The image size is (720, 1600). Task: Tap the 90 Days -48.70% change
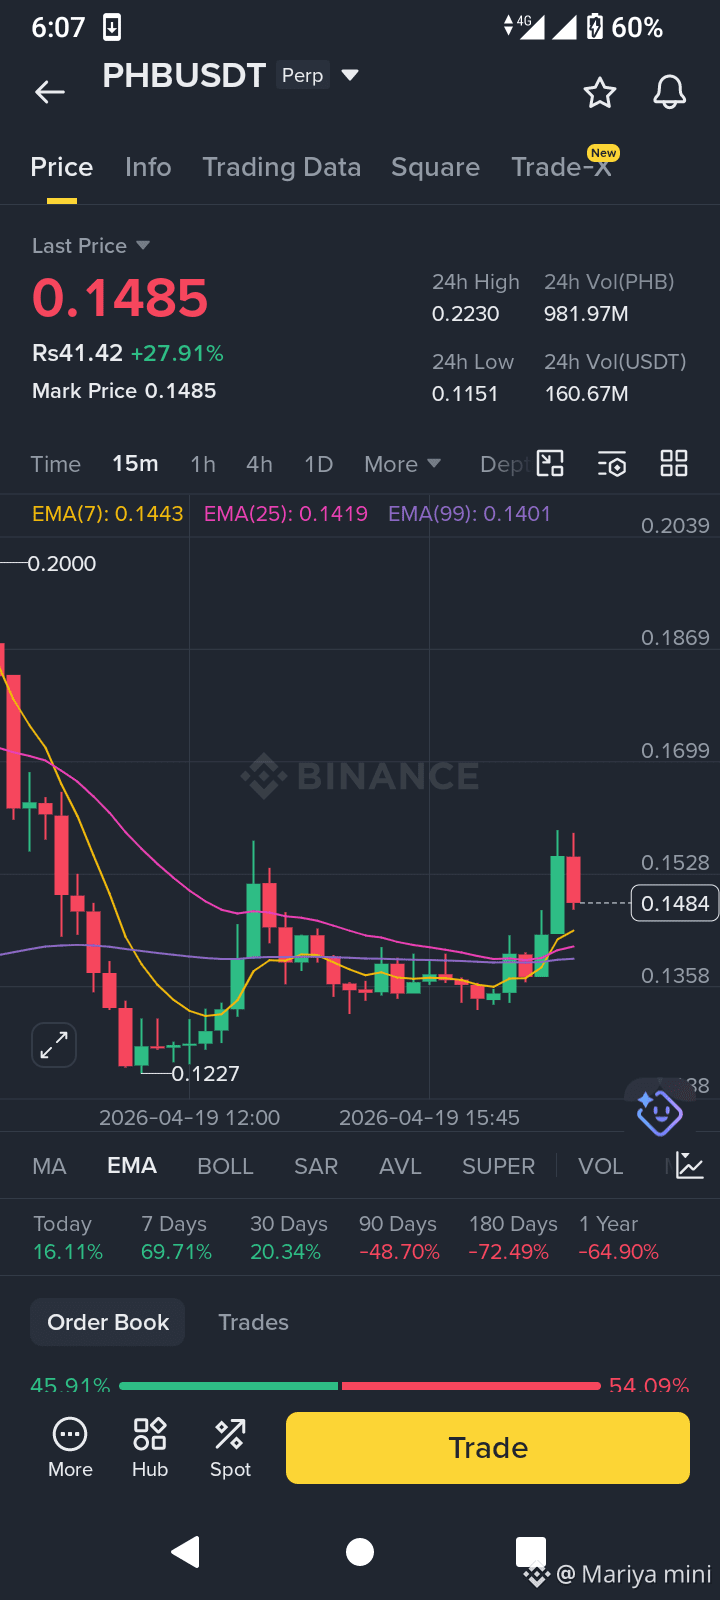399,1238
